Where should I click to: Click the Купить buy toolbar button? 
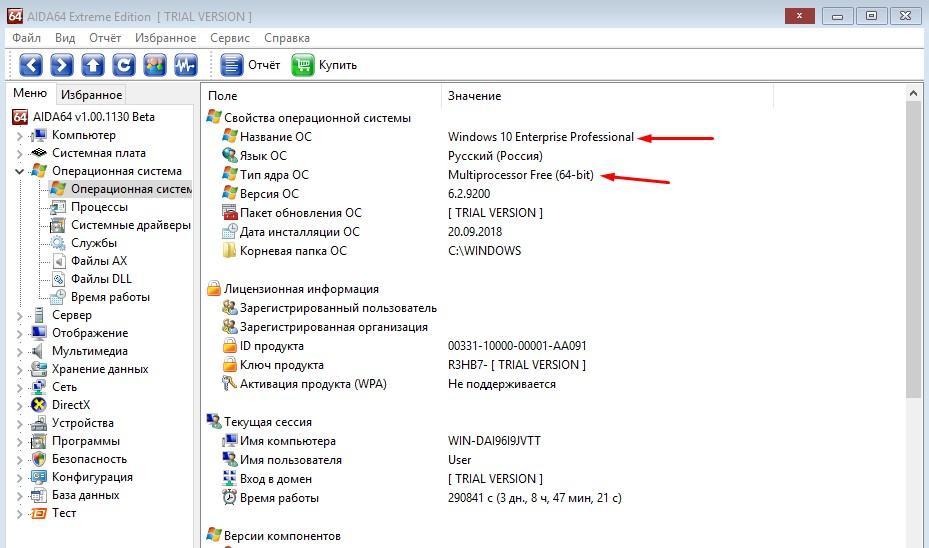click(x=324, y=65)
